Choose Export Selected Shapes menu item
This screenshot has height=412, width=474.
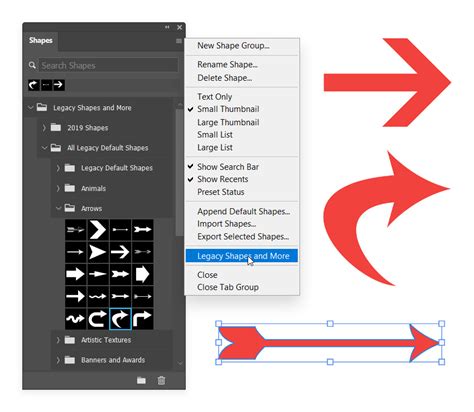pyautogui.click(x=242, y=237)
